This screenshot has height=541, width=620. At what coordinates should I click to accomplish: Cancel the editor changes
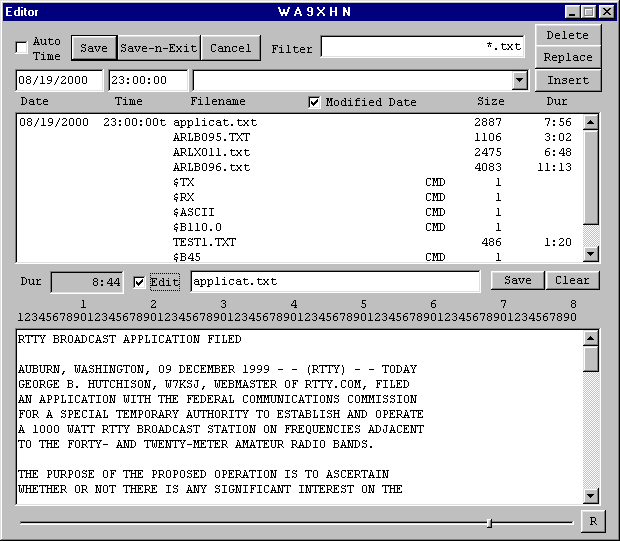[231, 48]
